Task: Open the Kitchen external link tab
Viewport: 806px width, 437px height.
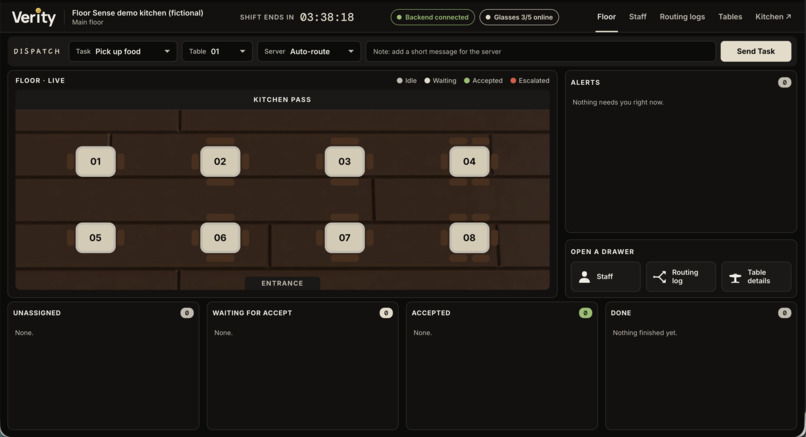Action: point(773,17)
